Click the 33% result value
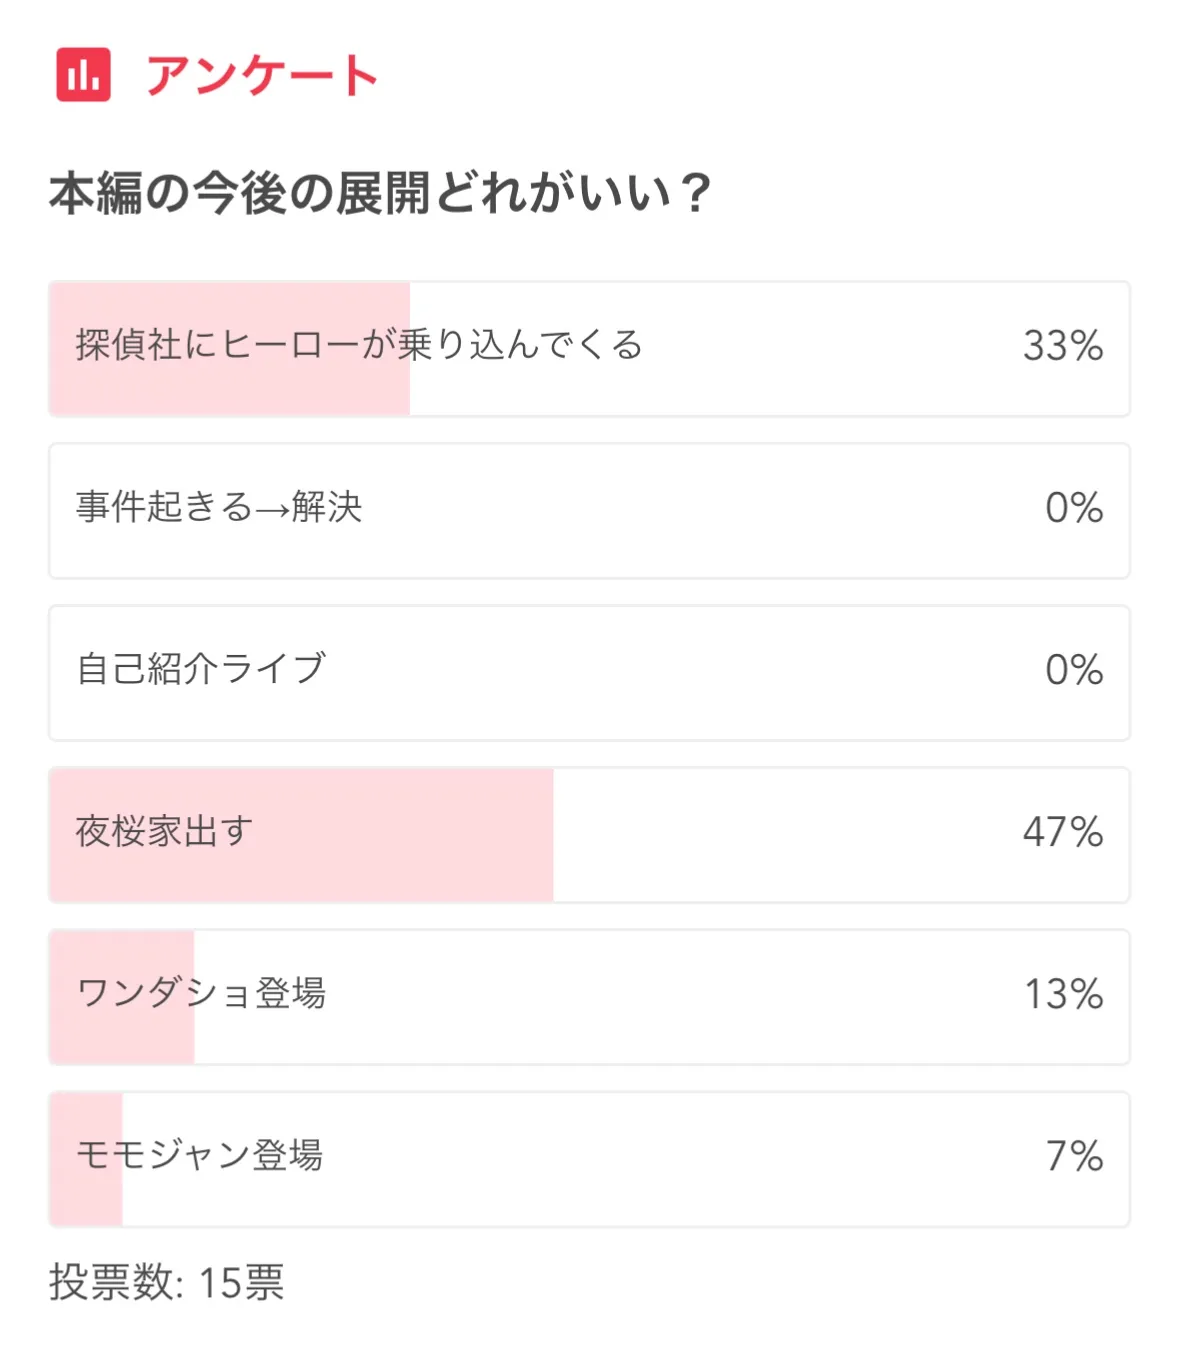 1062,346
